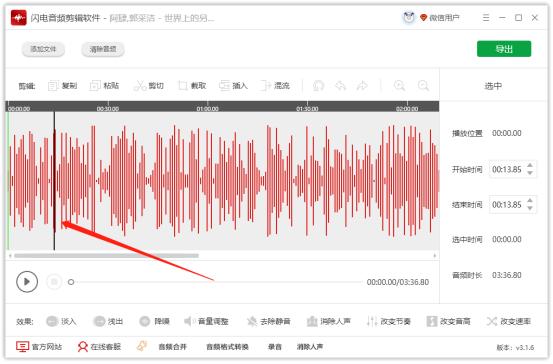This screenshot has width=553, height=364.
Task: Apply the 降噪 noise reduction effect
Action: coord(154,321)
